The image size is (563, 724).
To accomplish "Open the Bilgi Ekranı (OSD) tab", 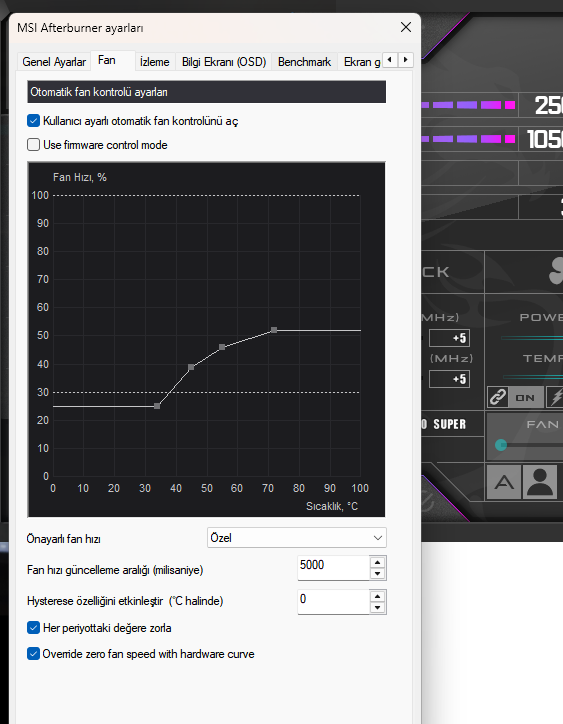I will click(x=224, y=62).
